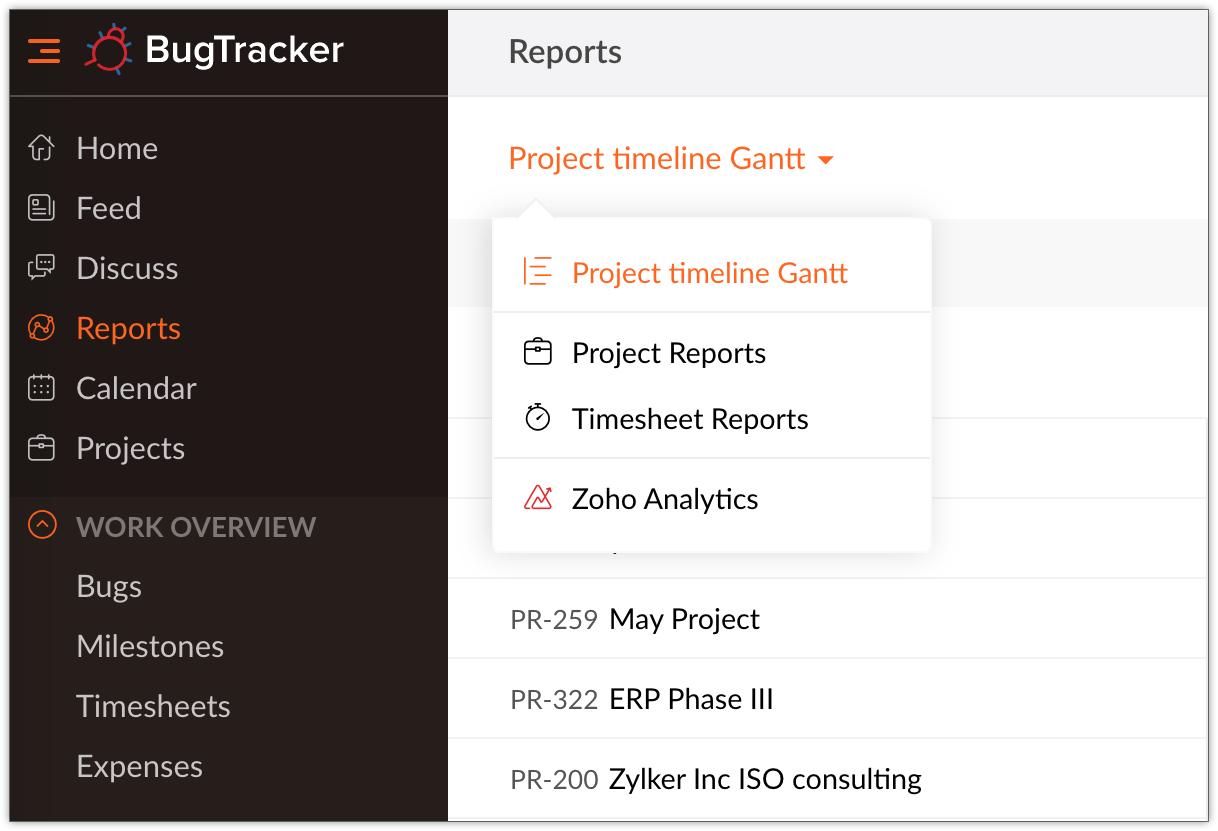Open the Calendar icon

[41, 387]
